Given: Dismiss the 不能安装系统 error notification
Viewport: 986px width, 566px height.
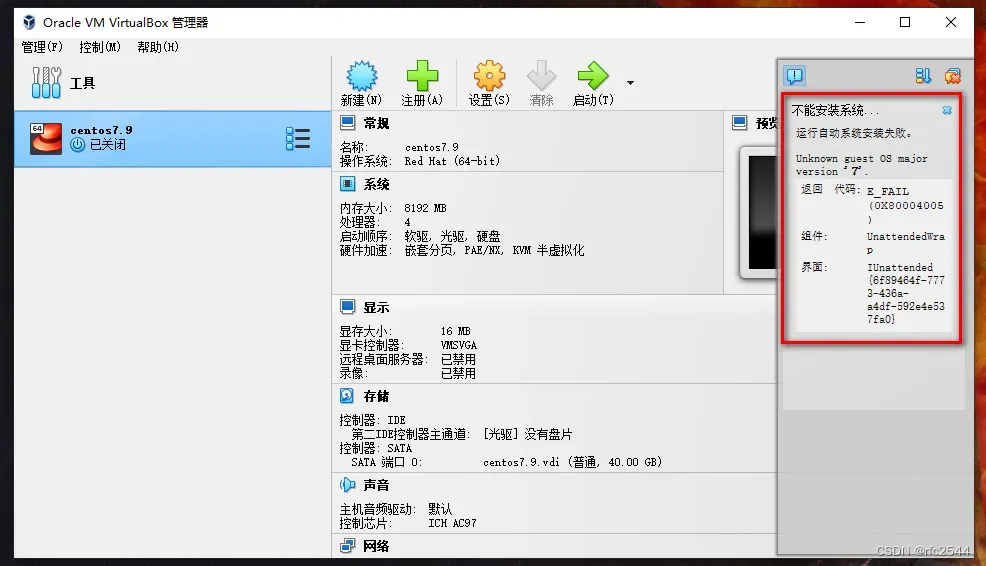Looking at the screenshot, I should pos(947,110).
